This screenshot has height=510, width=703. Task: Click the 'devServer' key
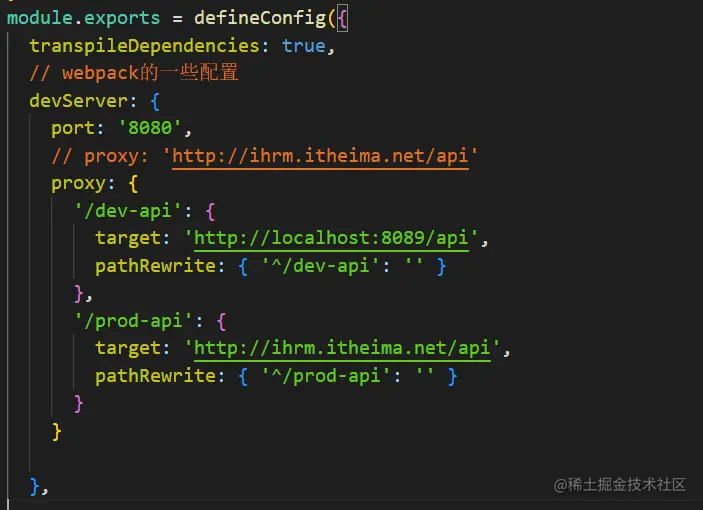click(79, 101)
